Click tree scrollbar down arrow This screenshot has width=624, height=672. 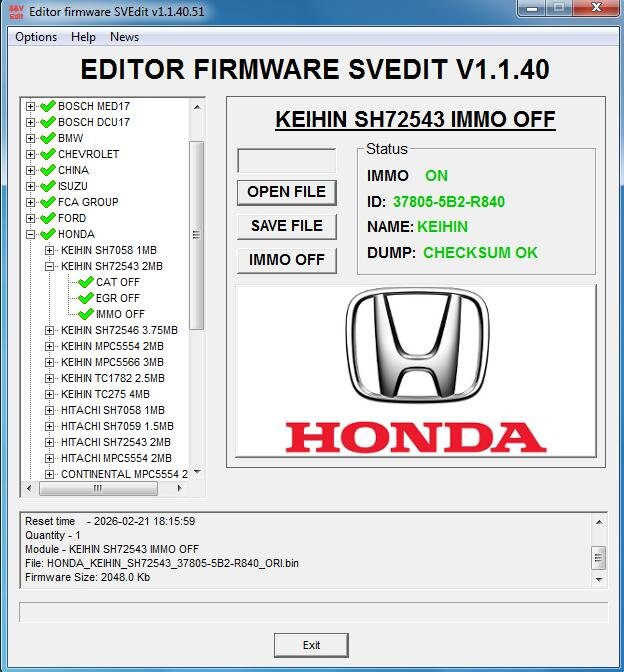click(197, 472)
